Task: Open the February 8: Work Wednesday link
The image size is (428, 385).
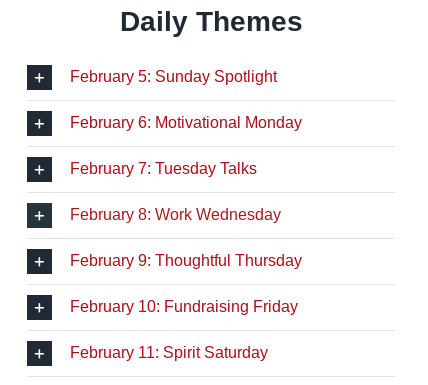Action: [x=175, y=215]
